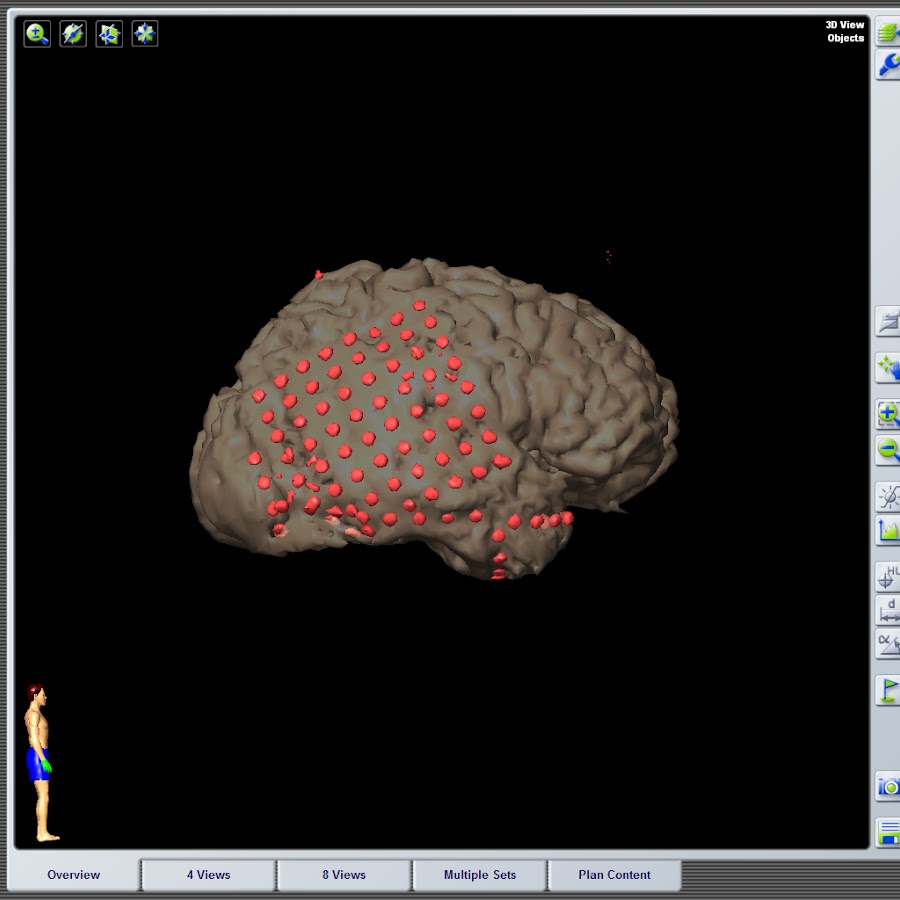Image resolution: width=900 pixels, height=900 pixels.
Task: Open the green layers data icon
Action: (x=888, y=32)
